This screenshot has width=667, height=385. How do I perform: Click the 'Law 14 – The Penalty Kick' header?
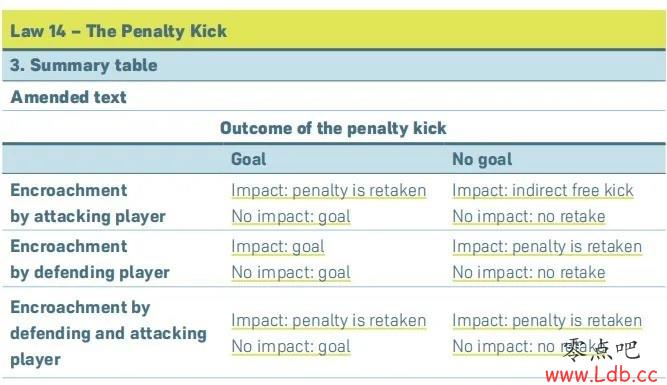pyautogui.click(x=118, y=31)
